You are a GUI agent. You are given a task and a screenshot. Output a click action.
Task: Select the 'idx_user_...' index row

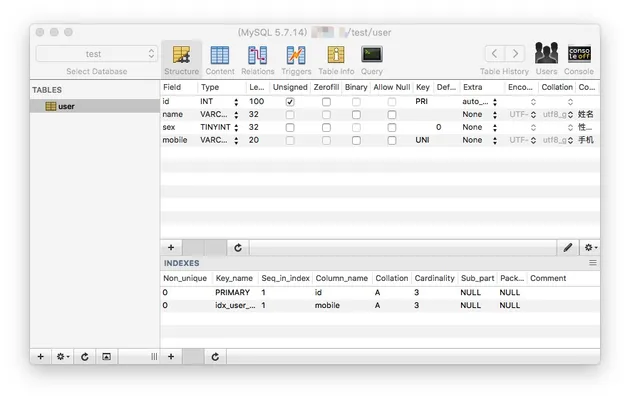point(380,305)
